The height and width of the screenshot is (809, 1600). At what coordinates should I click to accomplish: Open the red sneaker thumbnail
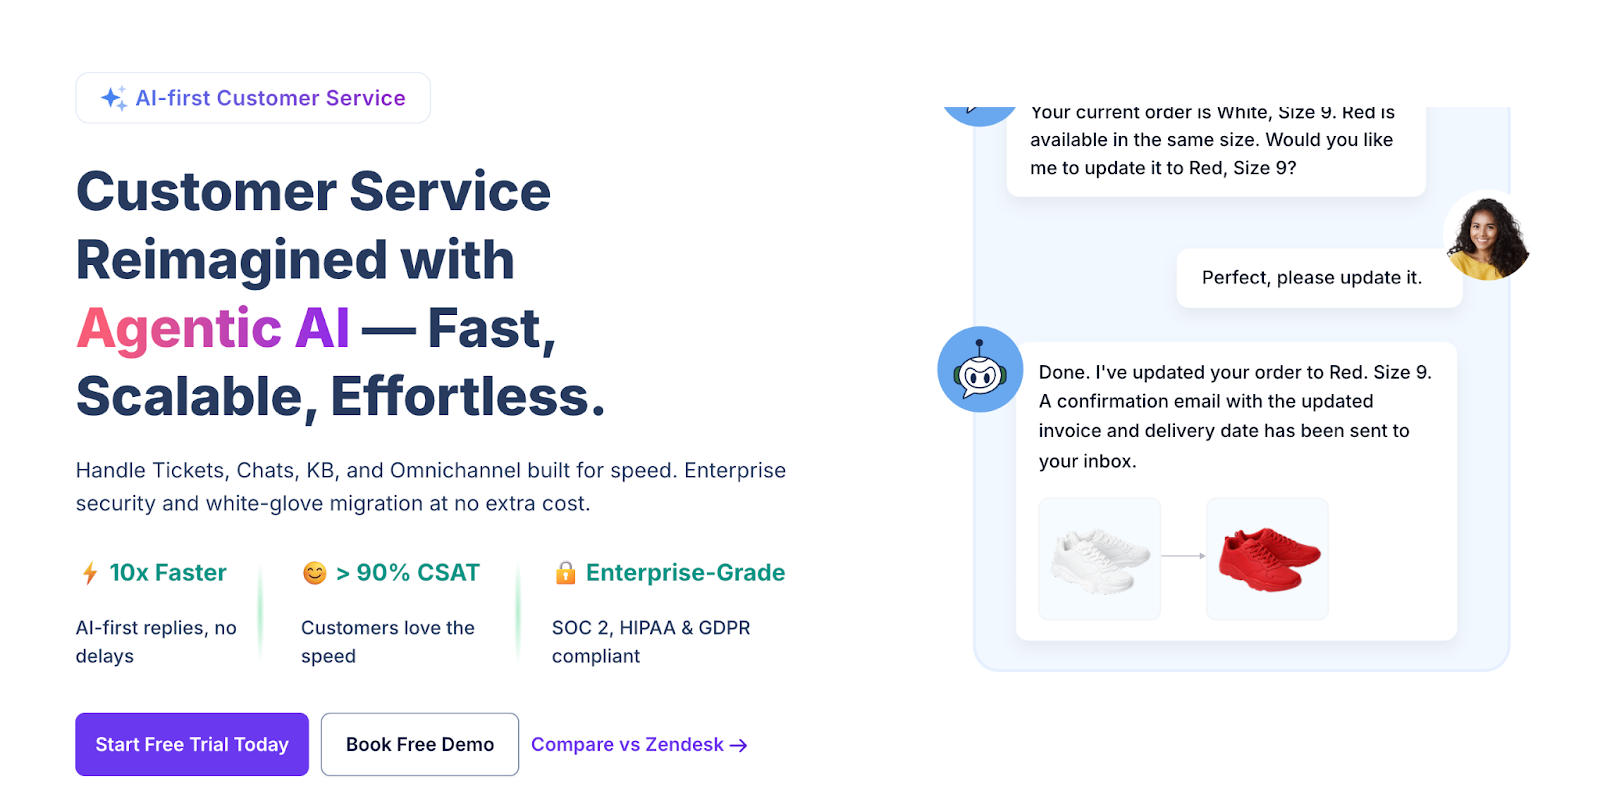point(1268,559)
